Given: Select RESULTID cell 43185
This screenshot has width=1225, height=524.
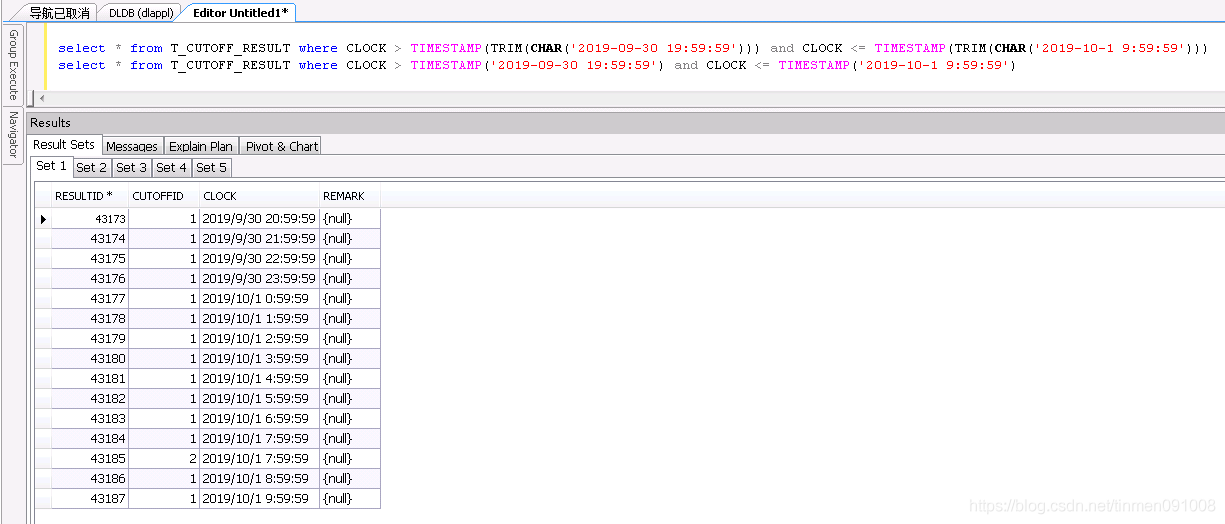Looking at the screenshot, I should tap(90, 458).
